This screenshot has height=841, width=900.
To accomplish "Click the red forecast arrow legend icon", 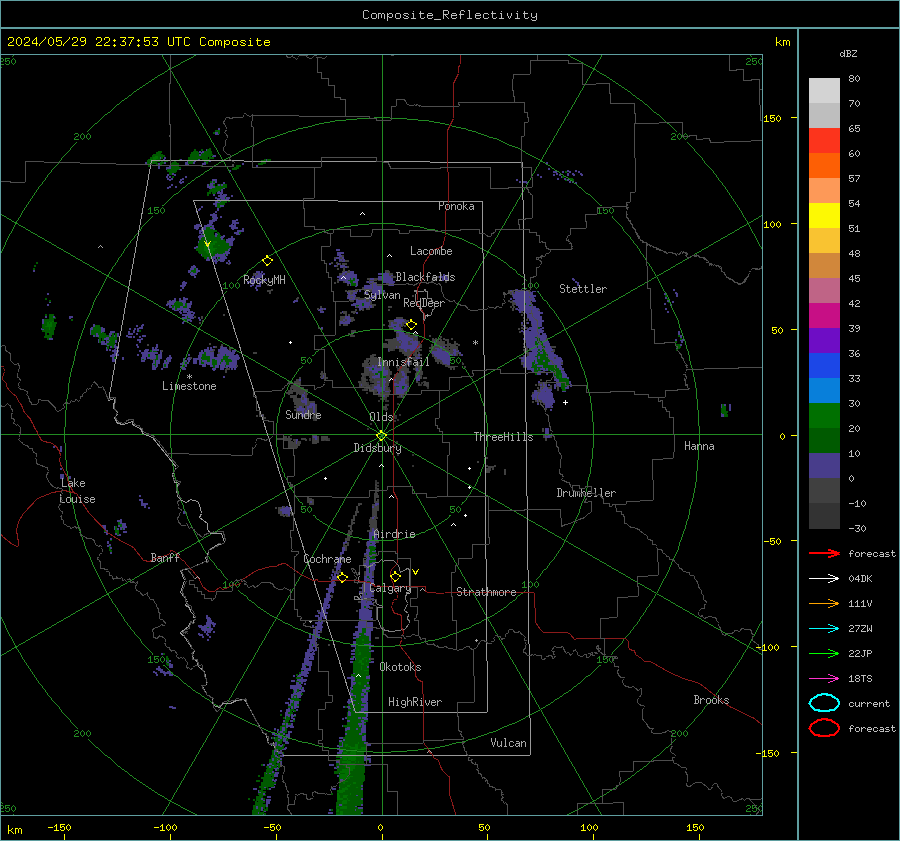I will tap(824, 553).
